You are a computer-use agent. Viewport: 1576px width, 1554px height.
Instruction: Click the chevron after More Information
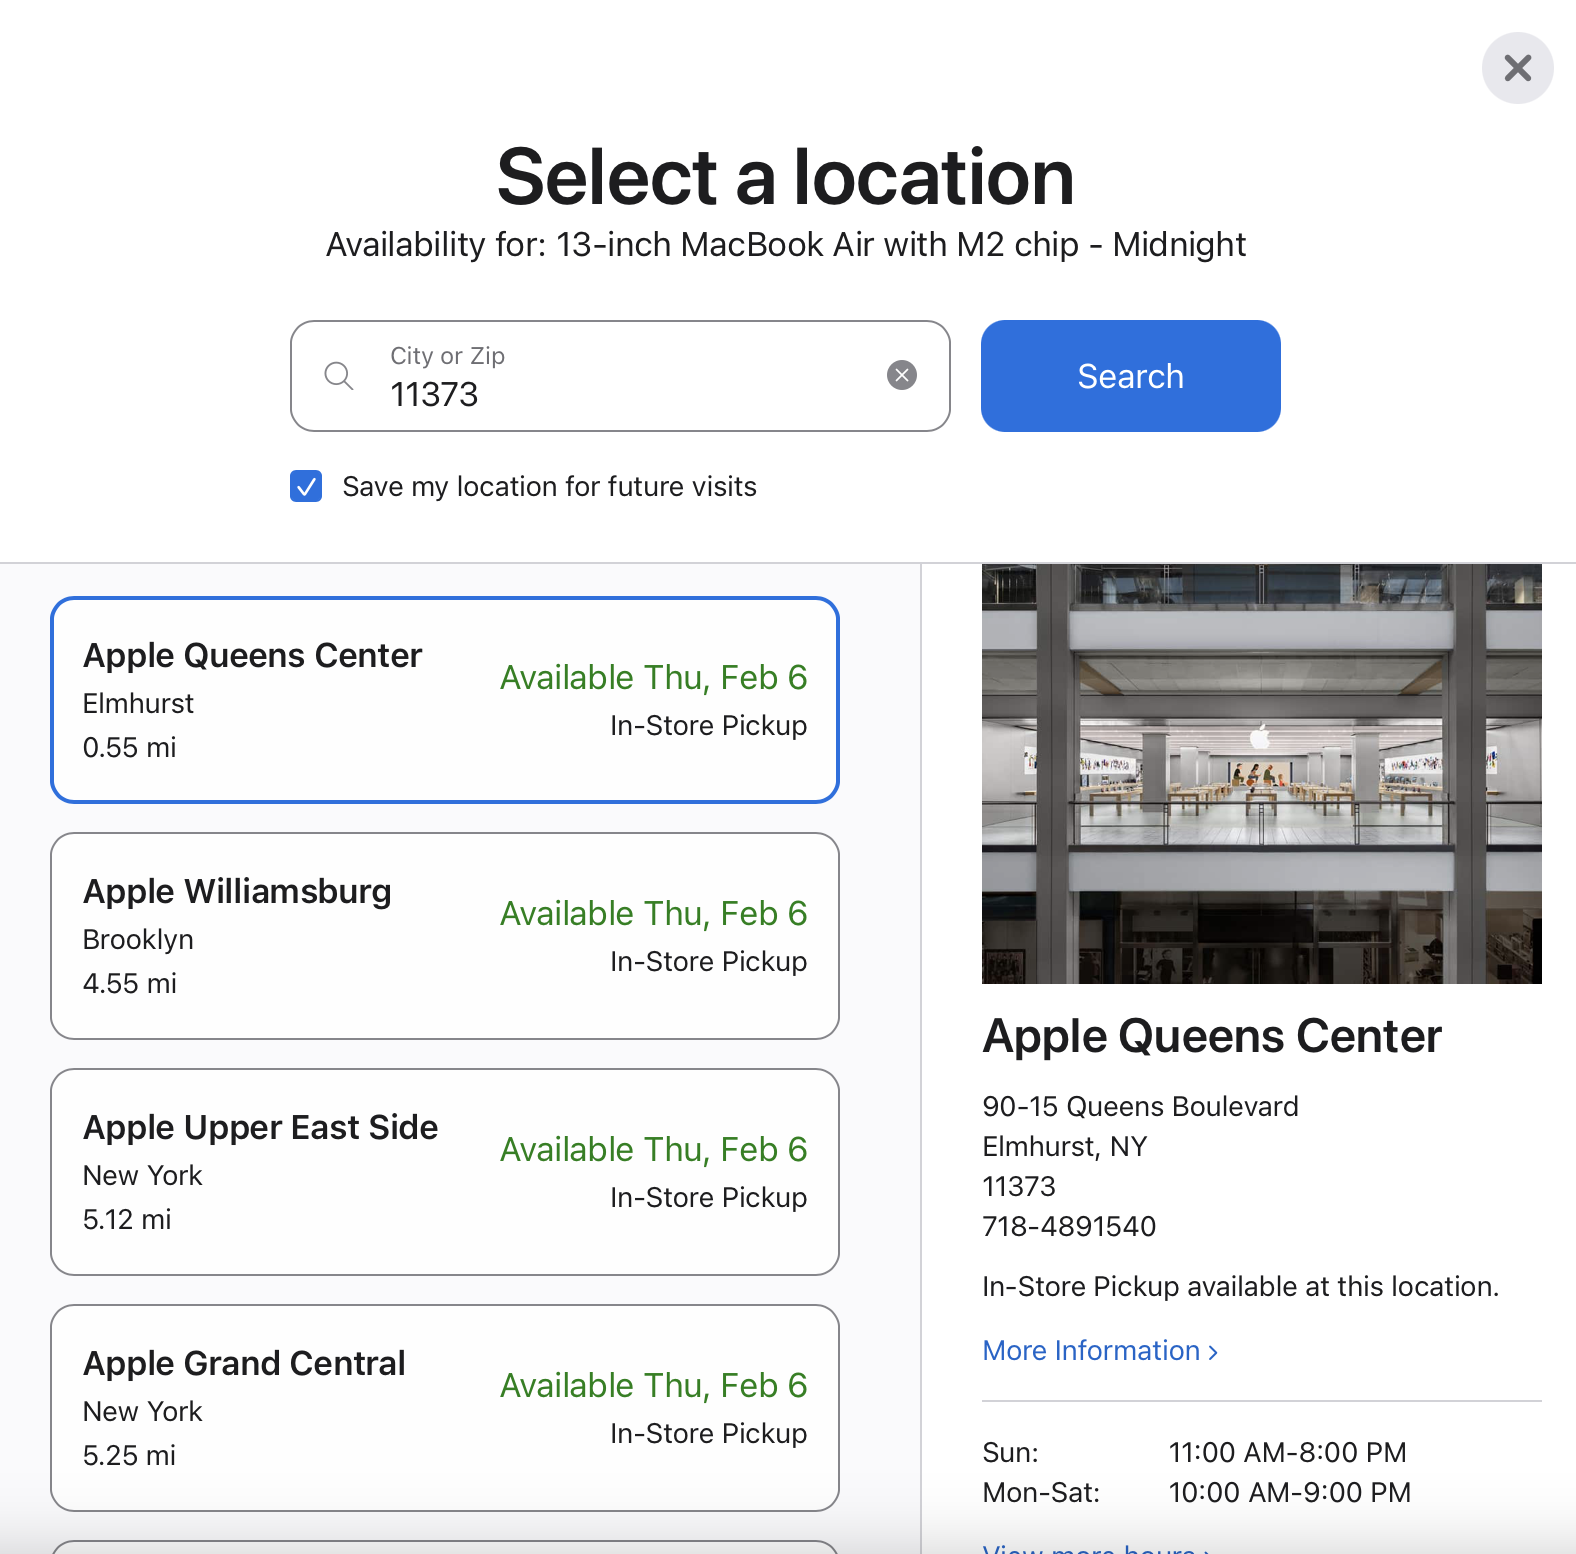pyautogui.click(x=1213, y=1352)
